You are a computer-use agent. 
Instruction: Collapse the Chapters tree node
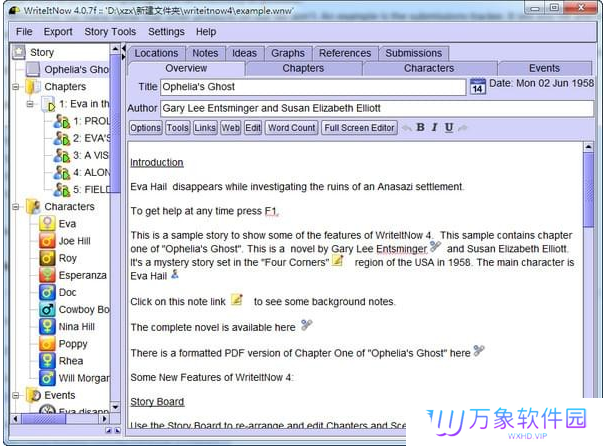16,87
